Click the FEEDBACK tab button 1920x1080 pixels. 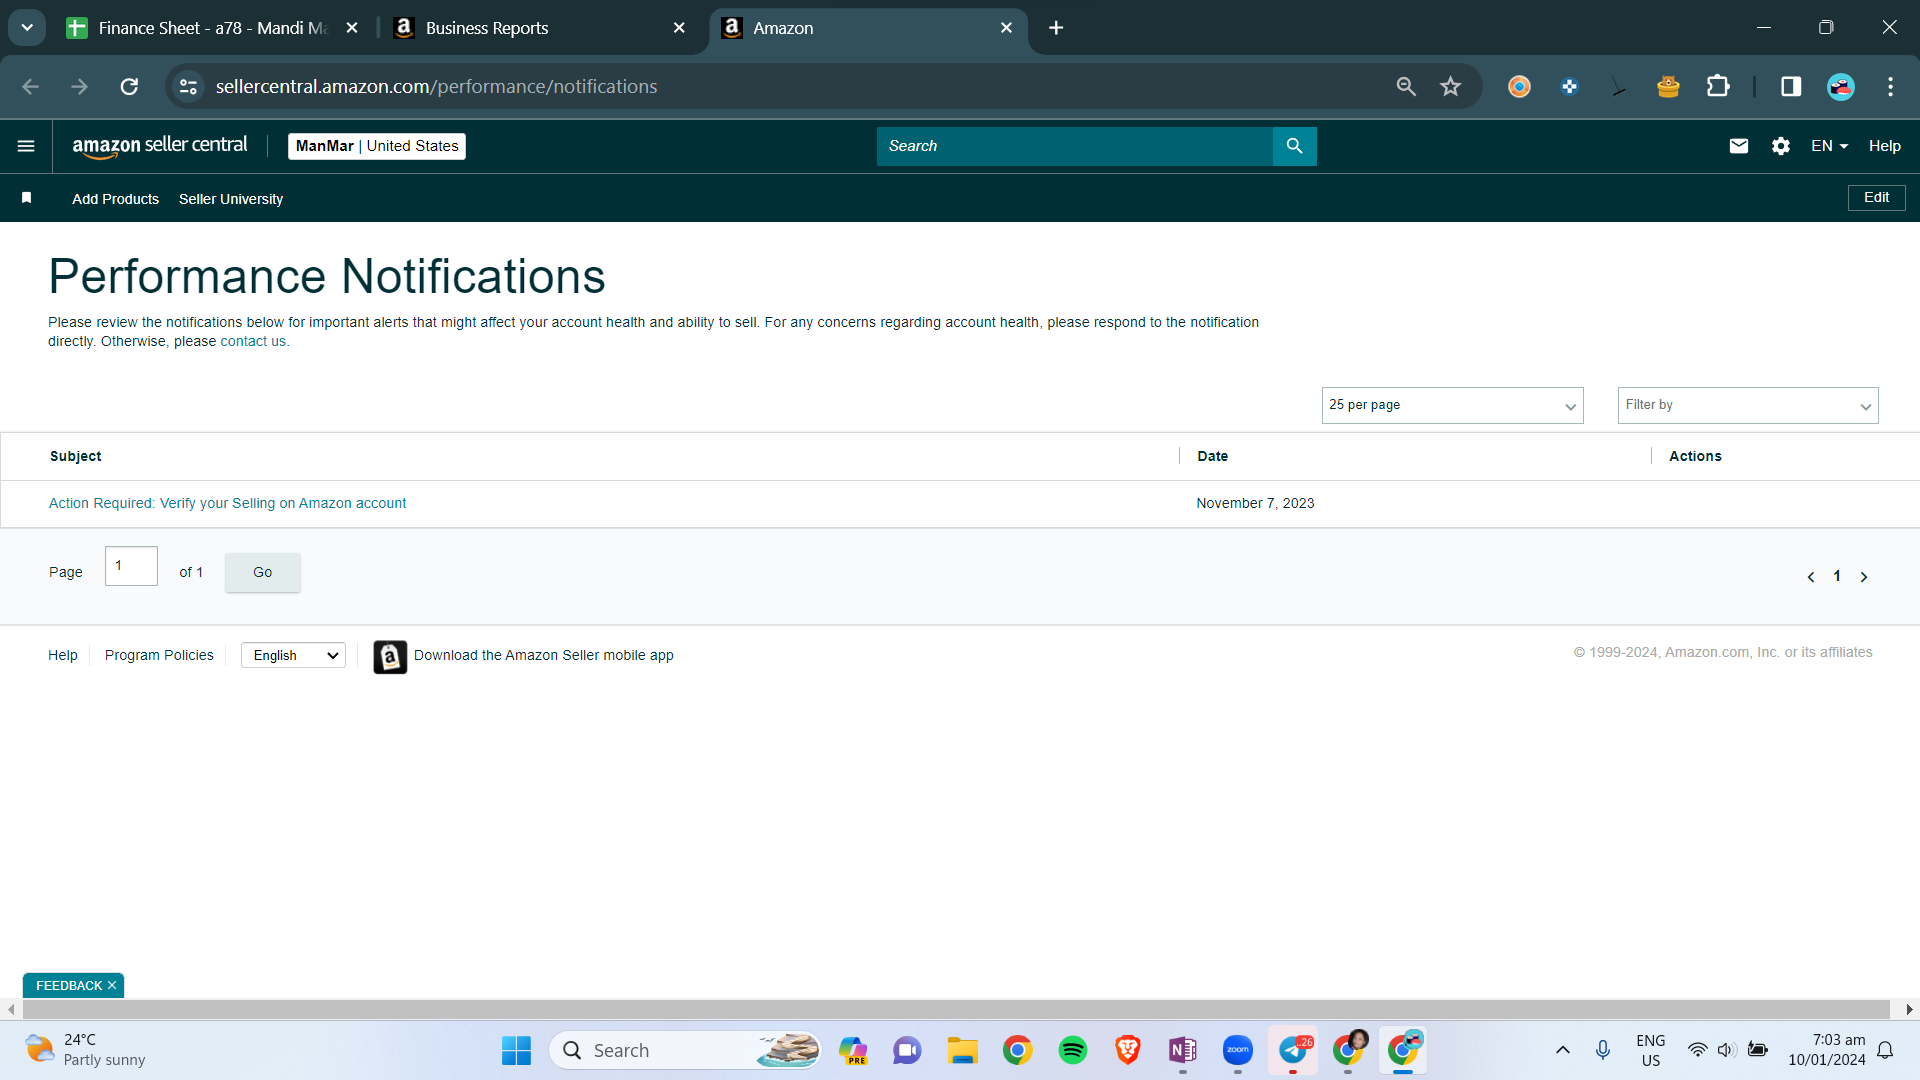(69, 985)
